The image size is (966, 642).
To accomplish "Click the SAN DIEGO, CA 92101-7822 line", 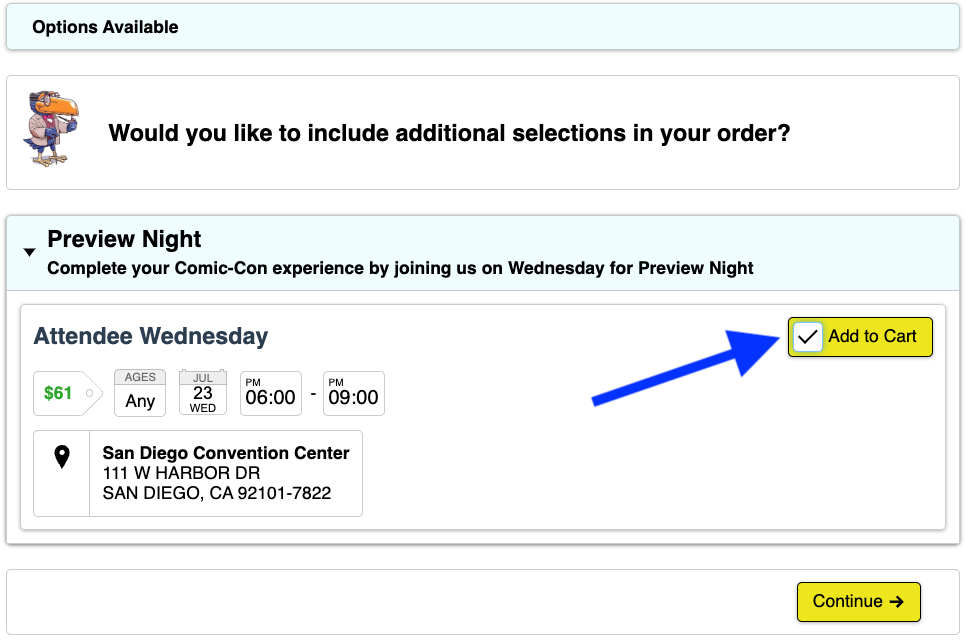I will (216, 493).
